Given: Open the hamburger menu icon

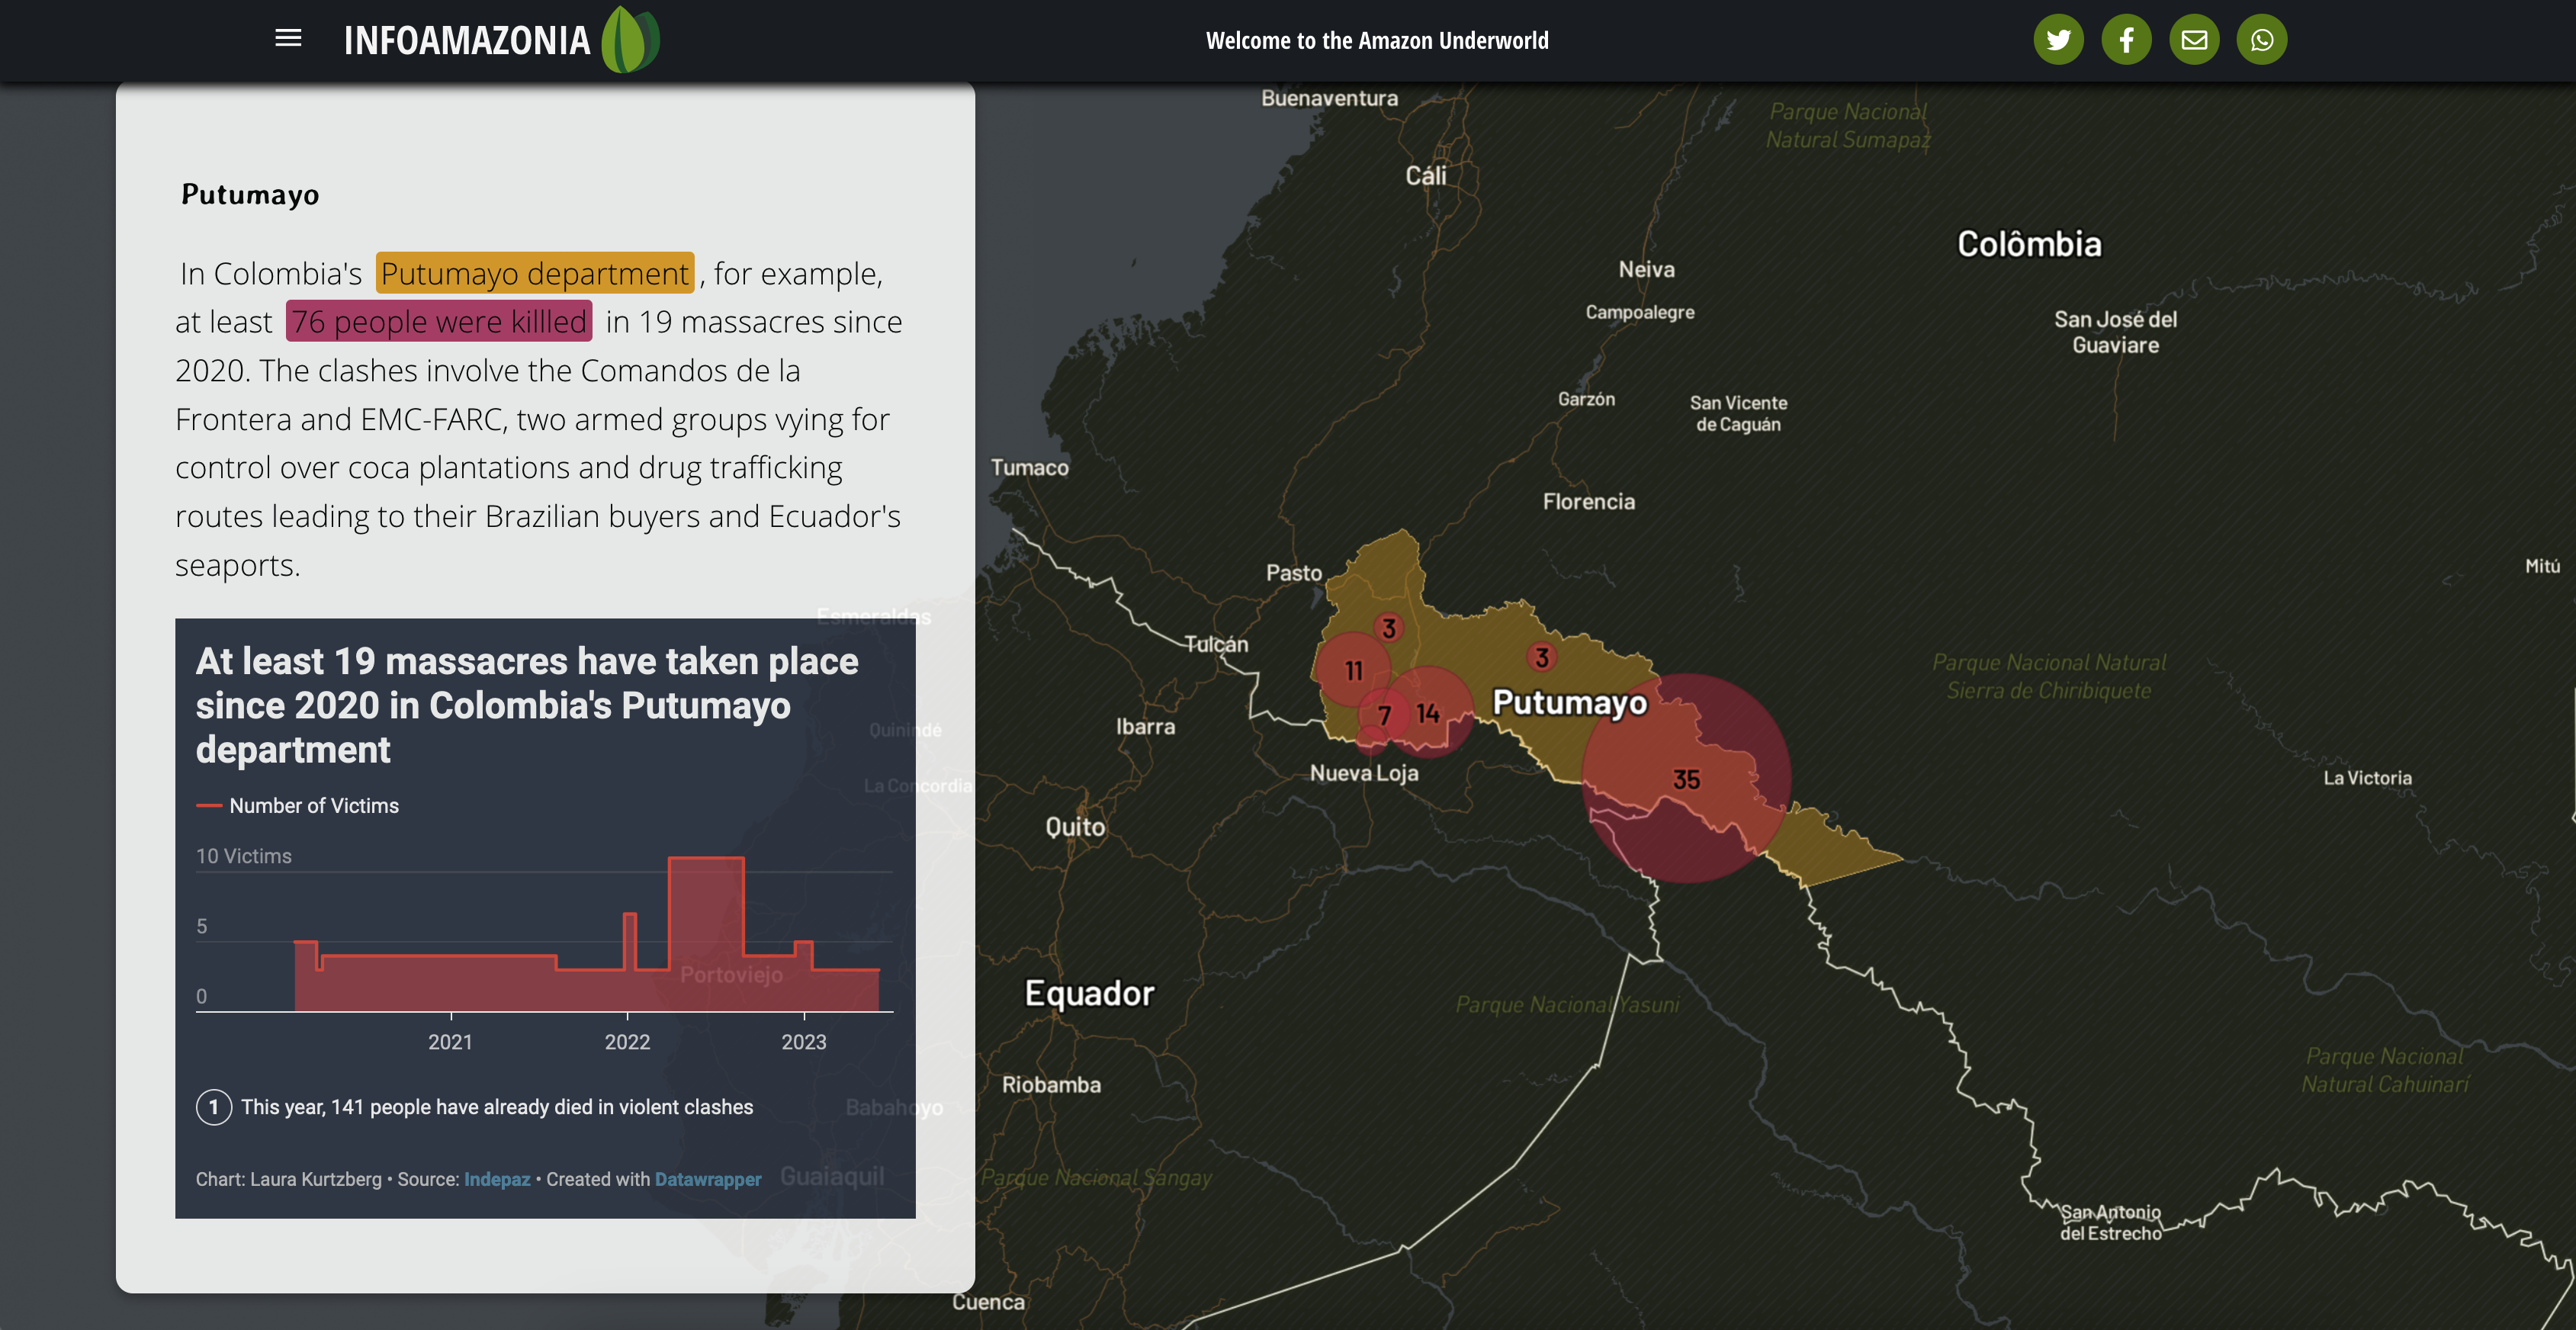Looking at the screenshot, I should (288, 38).
